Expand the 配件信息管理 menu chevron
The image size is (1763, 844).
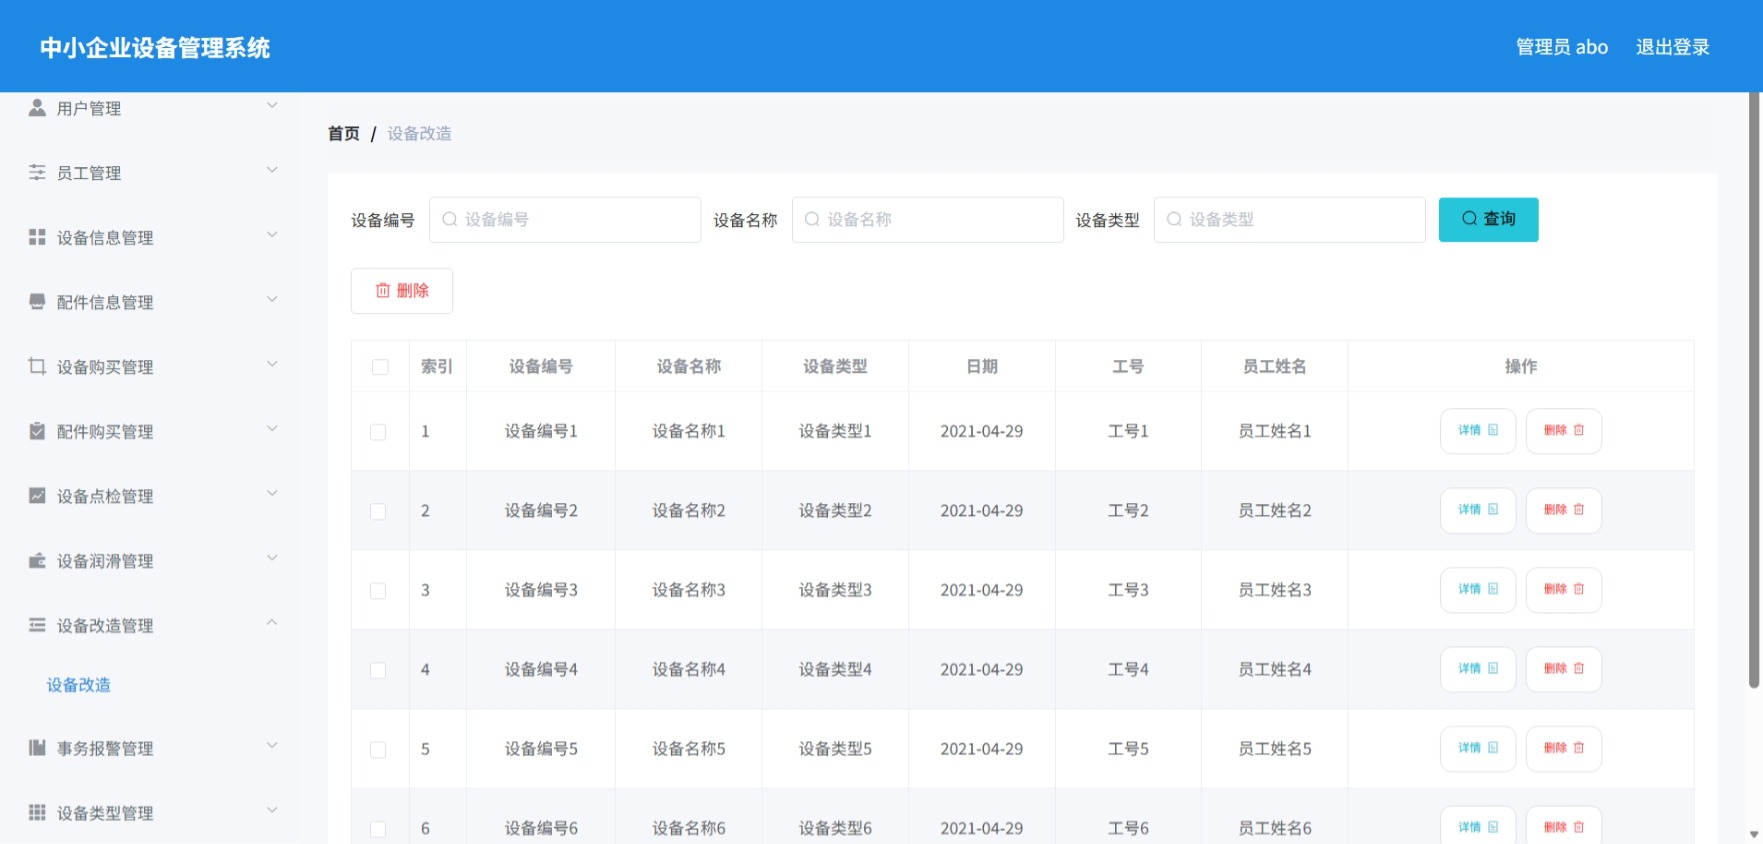point(272,299)
